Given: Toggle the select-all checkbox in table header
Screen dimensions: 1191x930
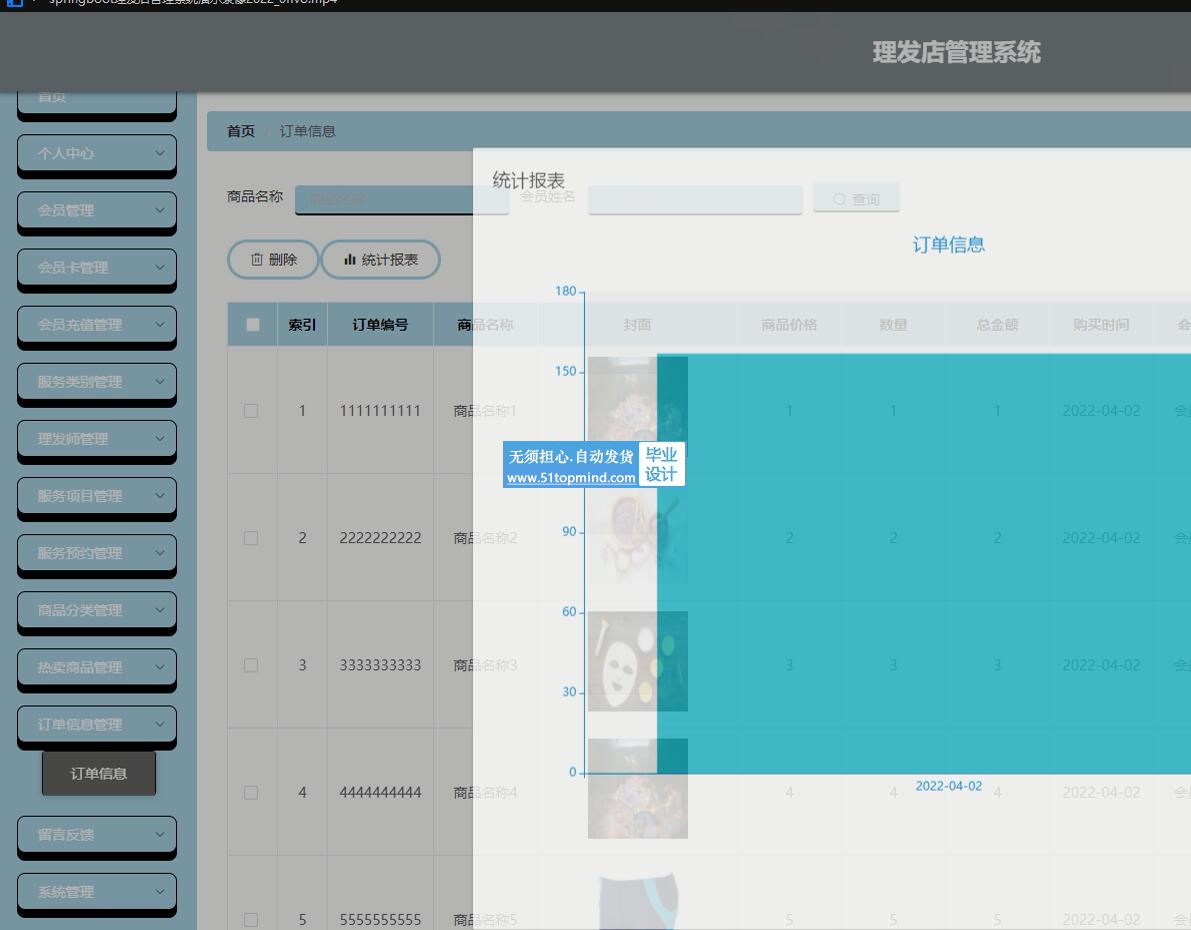Looking at the screenshot, I should pos(253,324).
